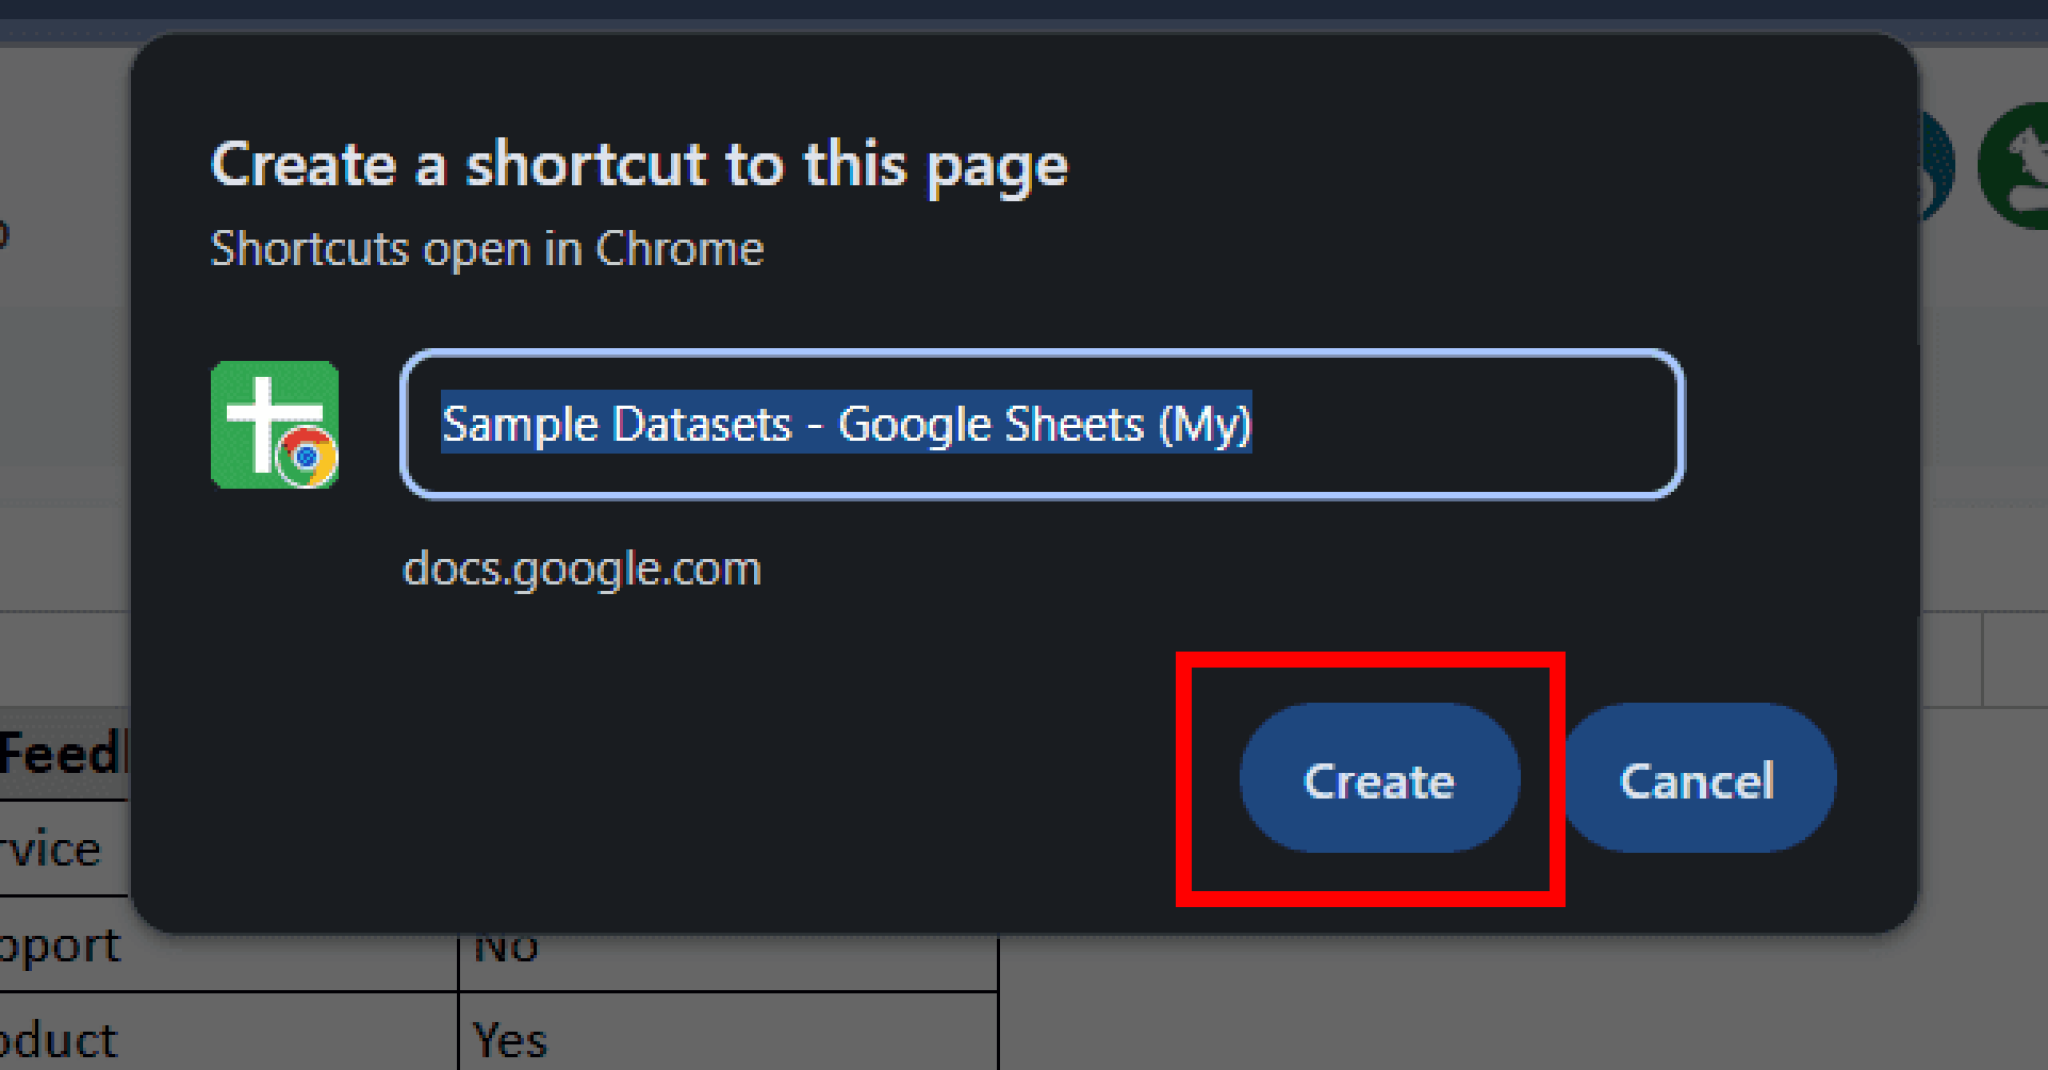Click the 'Create a shortcut to this page' heading
Image resolution: width=2048 pixels, height=1070 pixels.
638,164
